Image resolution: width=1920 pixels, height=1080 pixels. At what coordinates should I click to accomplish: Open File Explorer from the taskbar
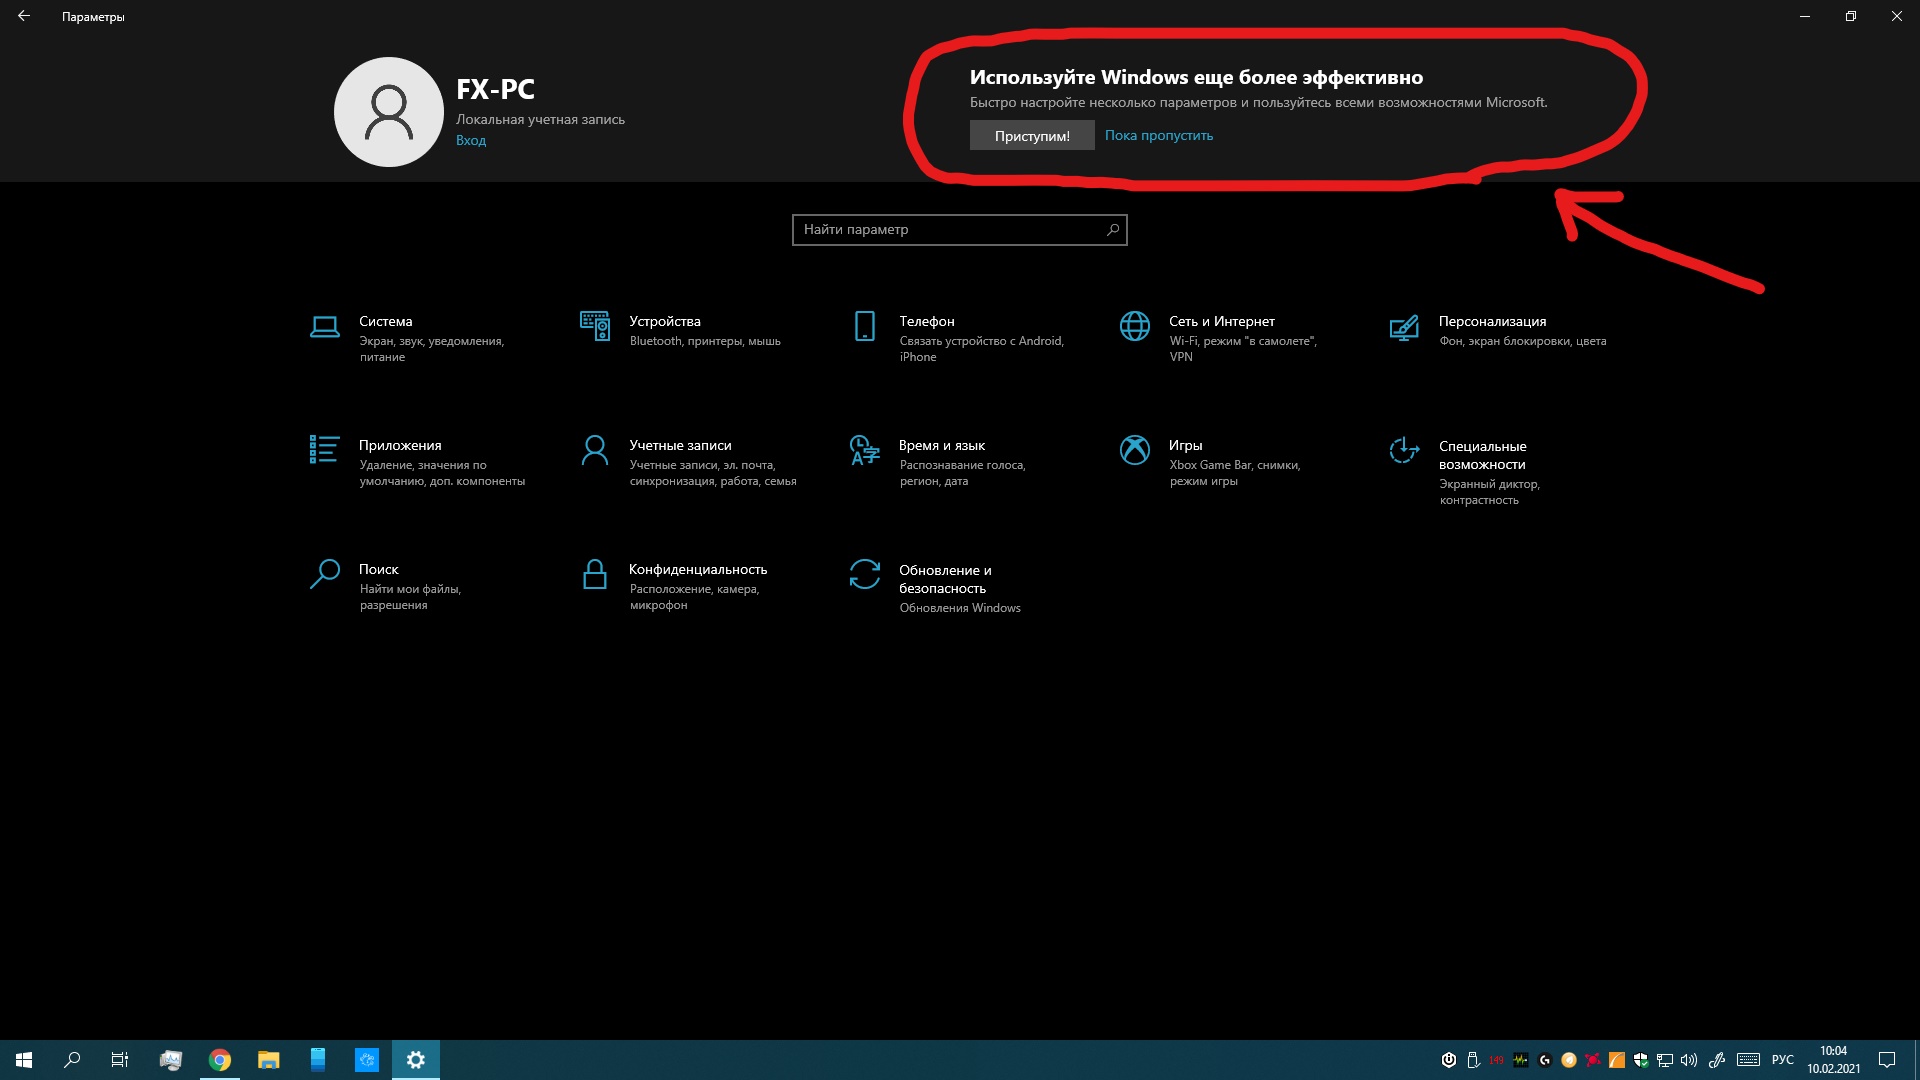(x=268, y=1060)
